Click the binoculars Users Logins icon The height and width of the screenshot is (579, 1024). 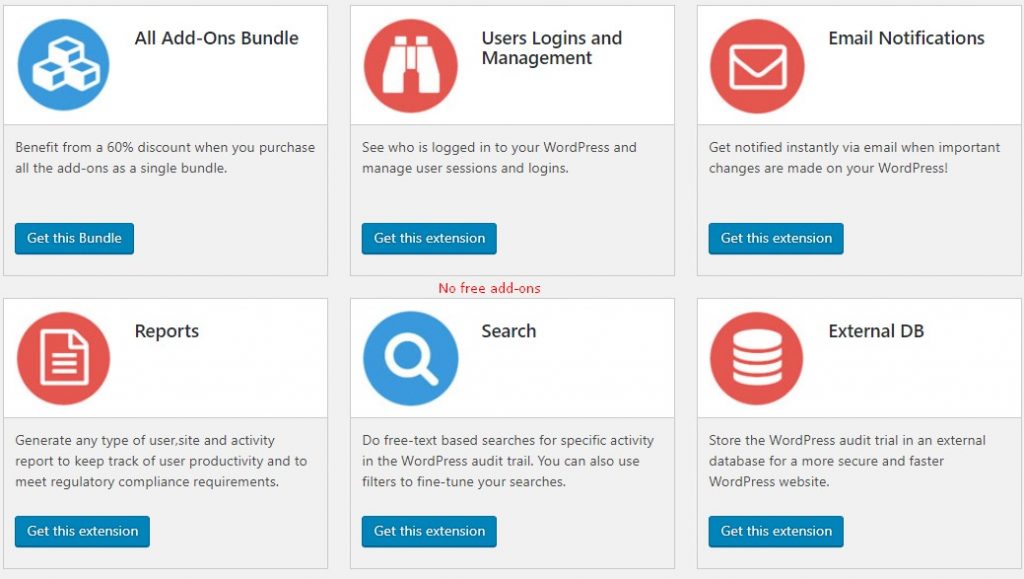point(411,65)
